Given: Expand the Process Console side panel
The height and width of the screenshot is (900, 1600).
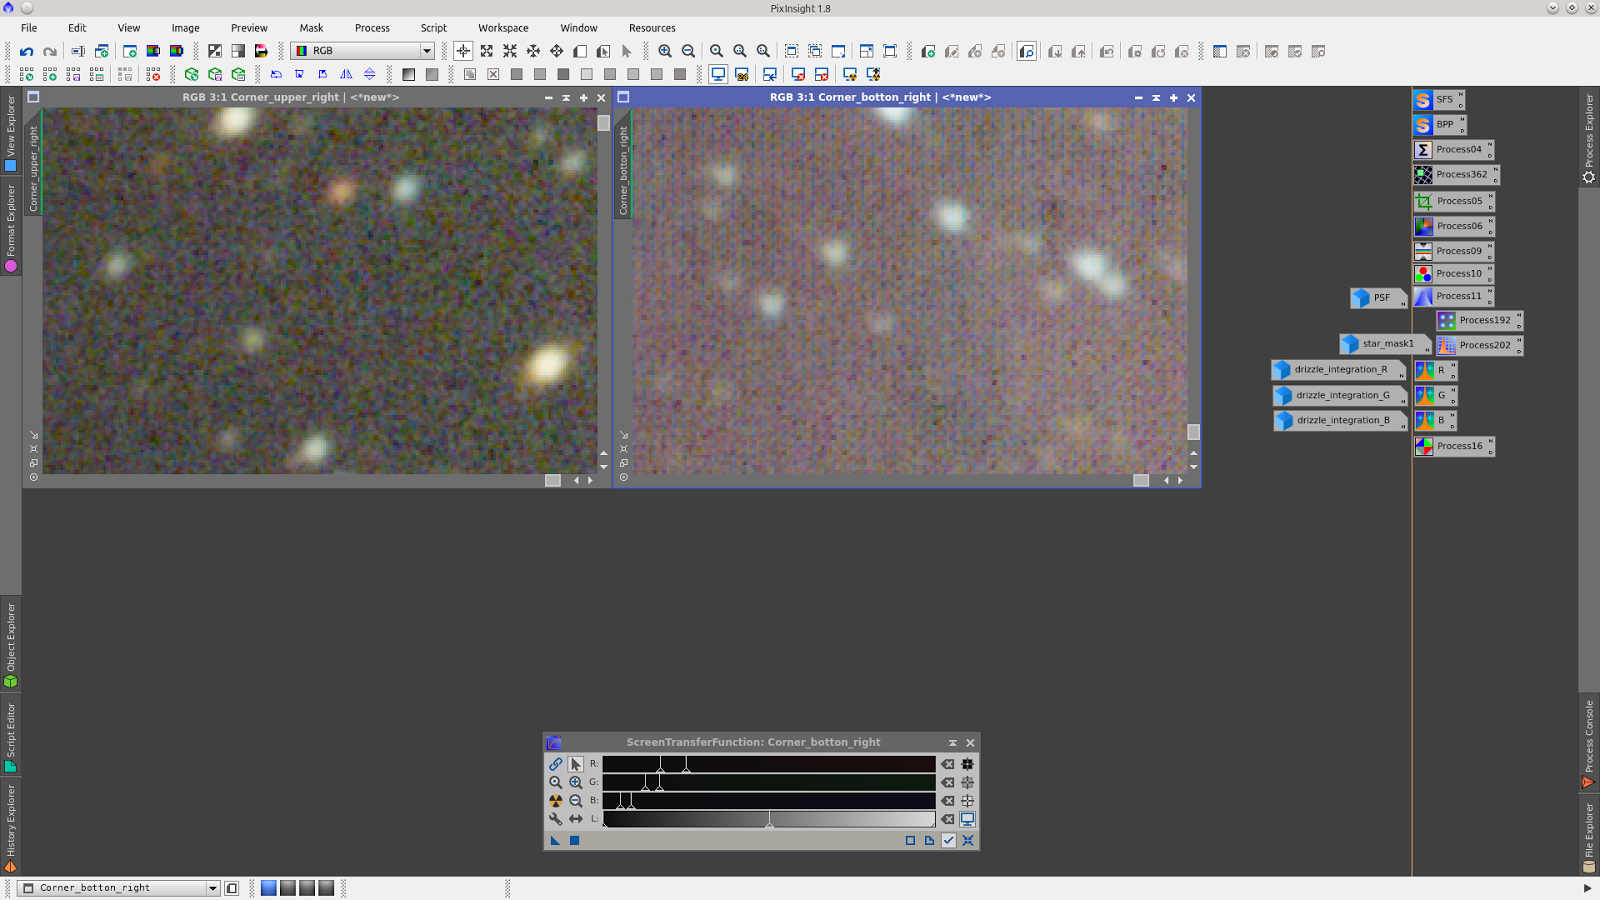Looking at the screenshot, I should click(1589, 744).
